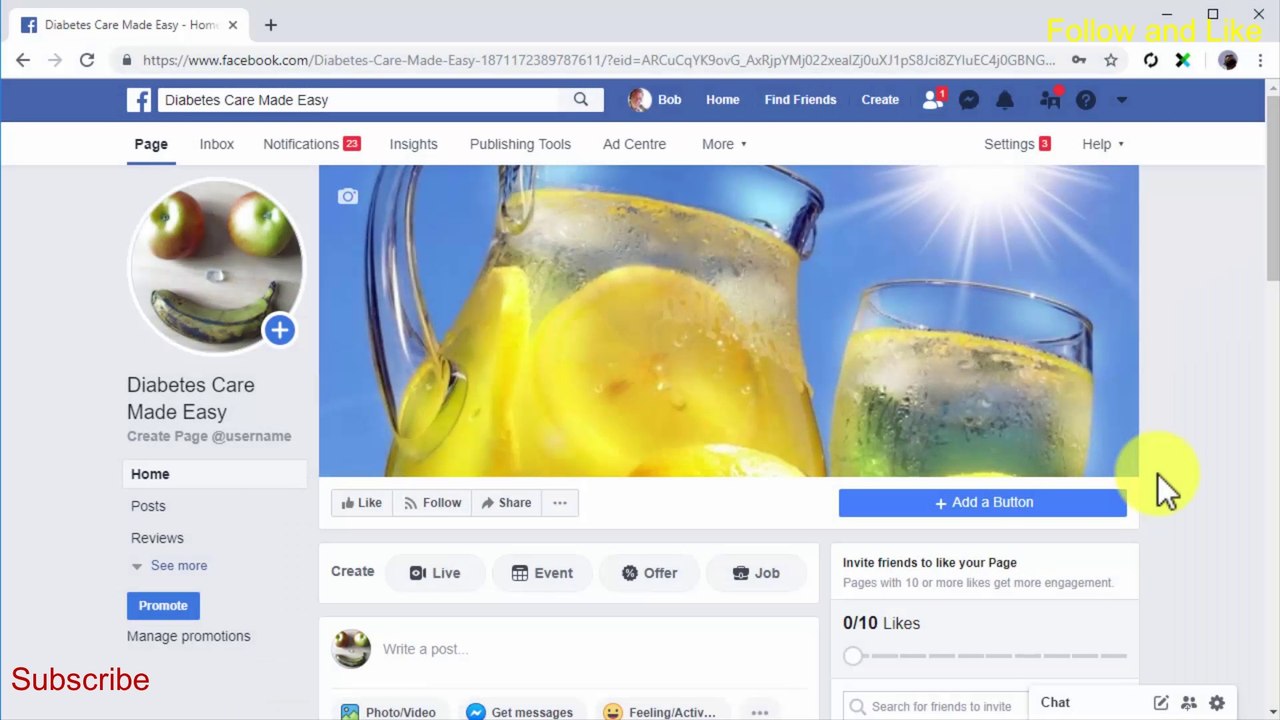
Task: Click the Share button
Action: coord(506,503)
